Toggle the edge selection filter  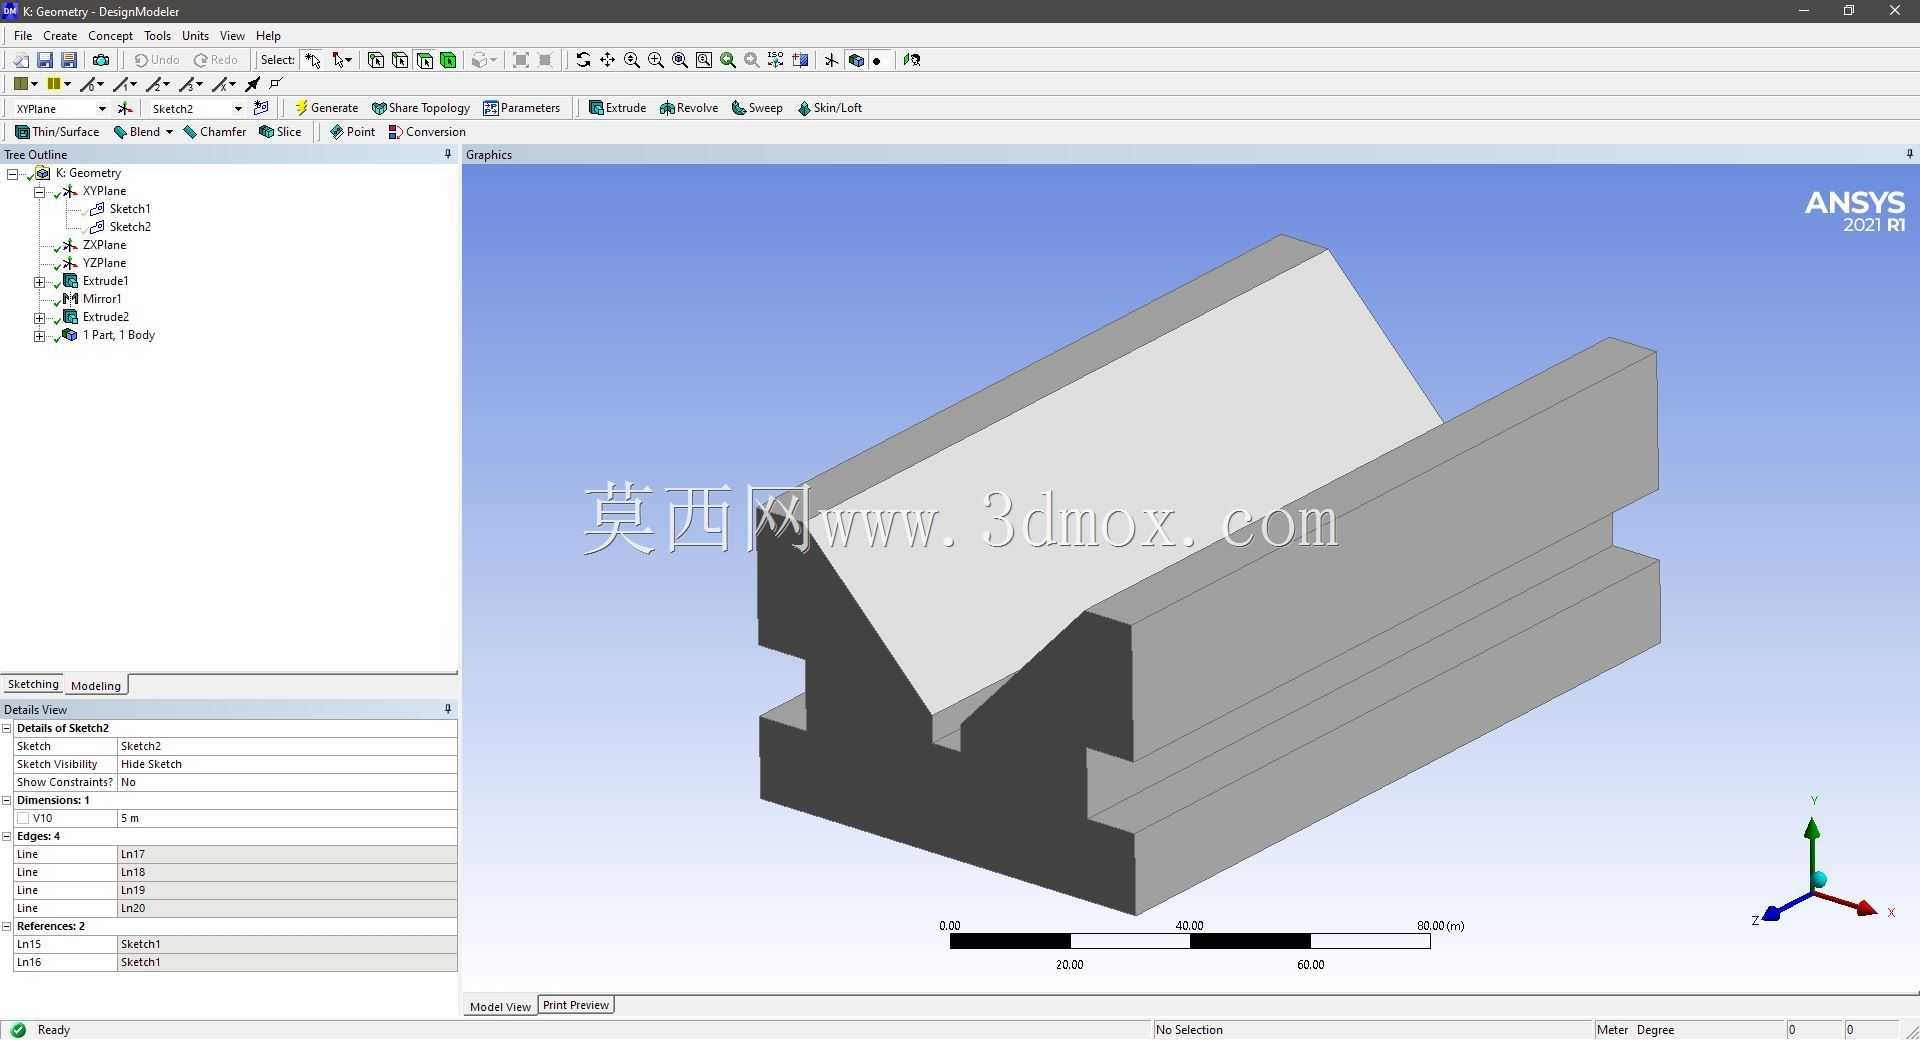click(400, 60)
